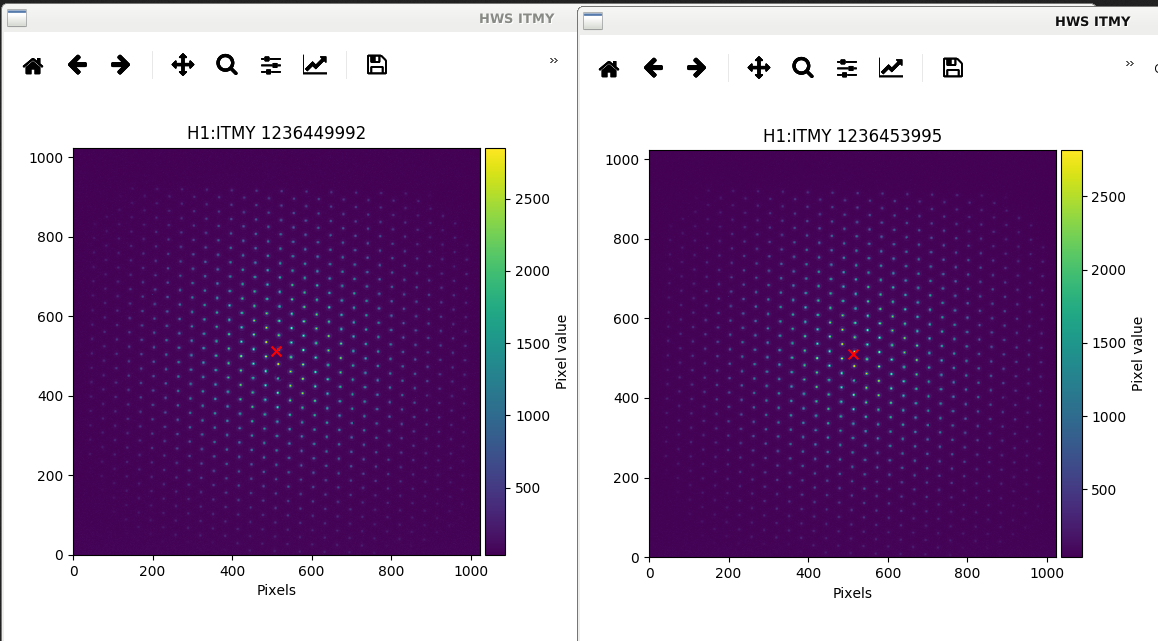Click Save figure disk icon in left window
1158x641 pixels.
[377, 65]
